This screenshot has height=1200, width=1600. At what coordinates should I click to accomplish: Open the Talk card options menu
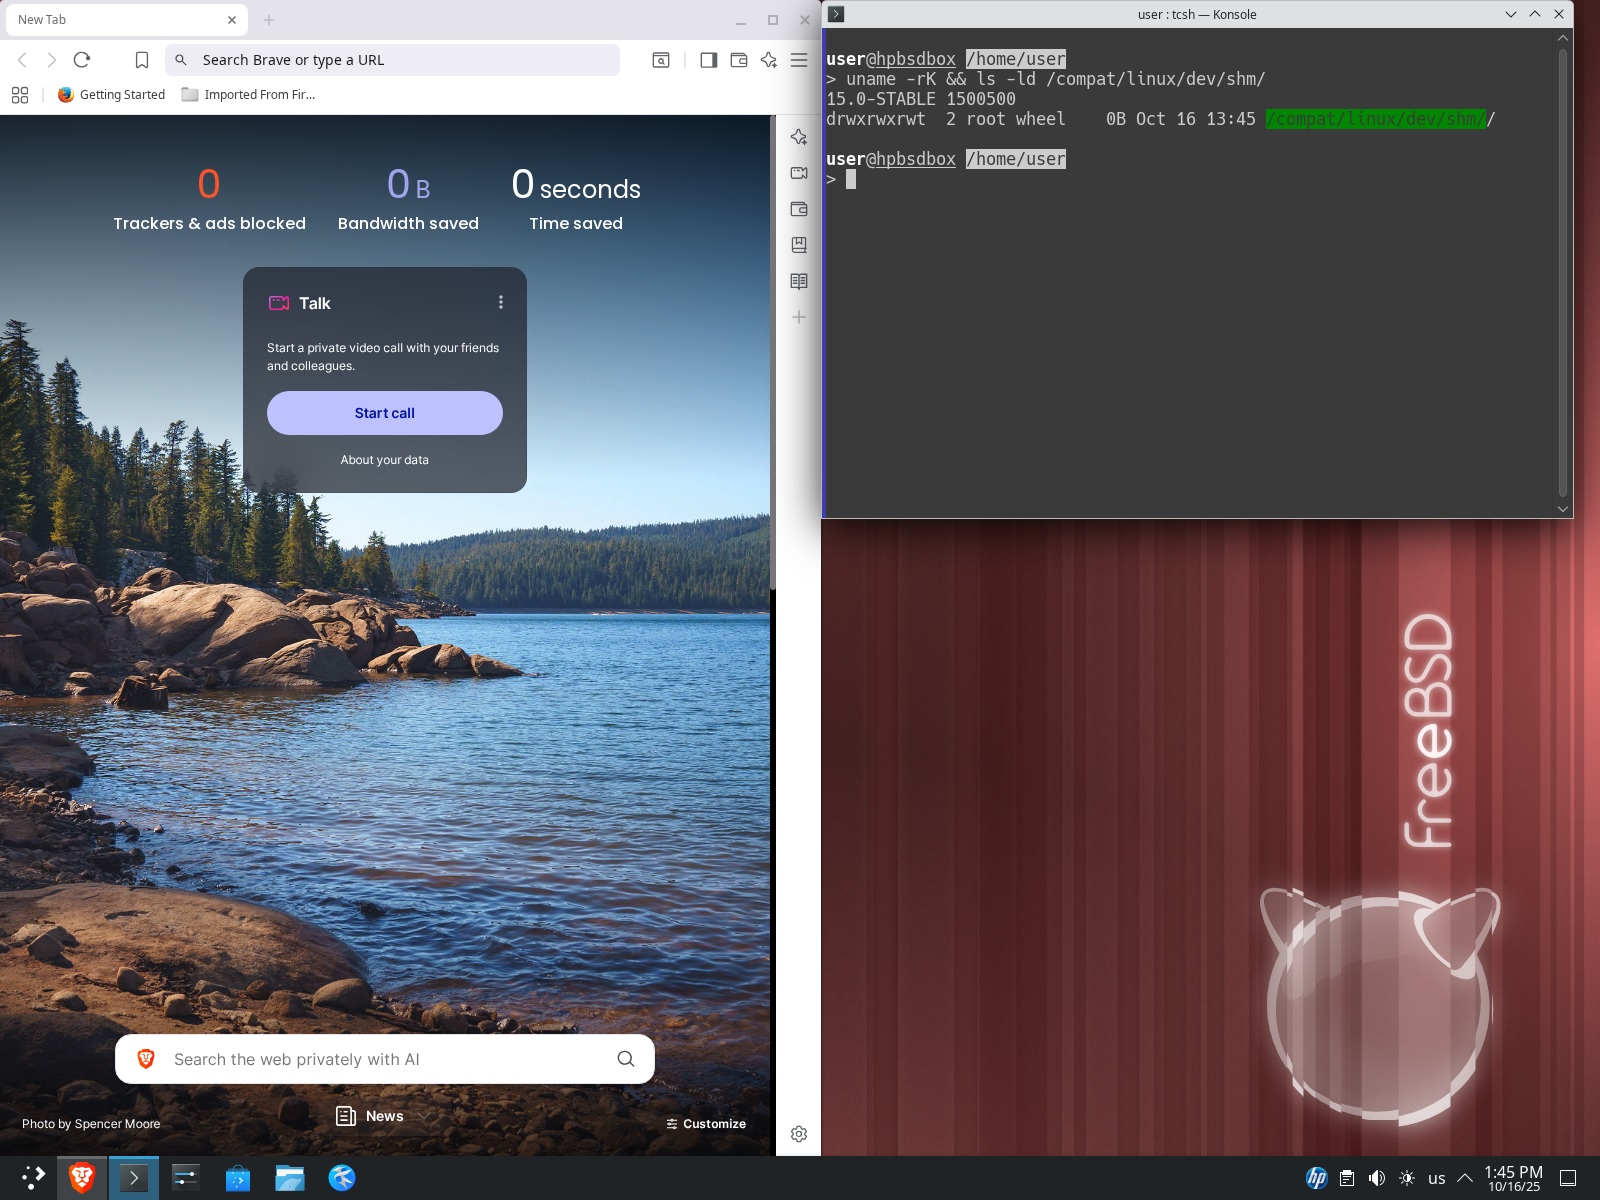(x=501, y=302)
